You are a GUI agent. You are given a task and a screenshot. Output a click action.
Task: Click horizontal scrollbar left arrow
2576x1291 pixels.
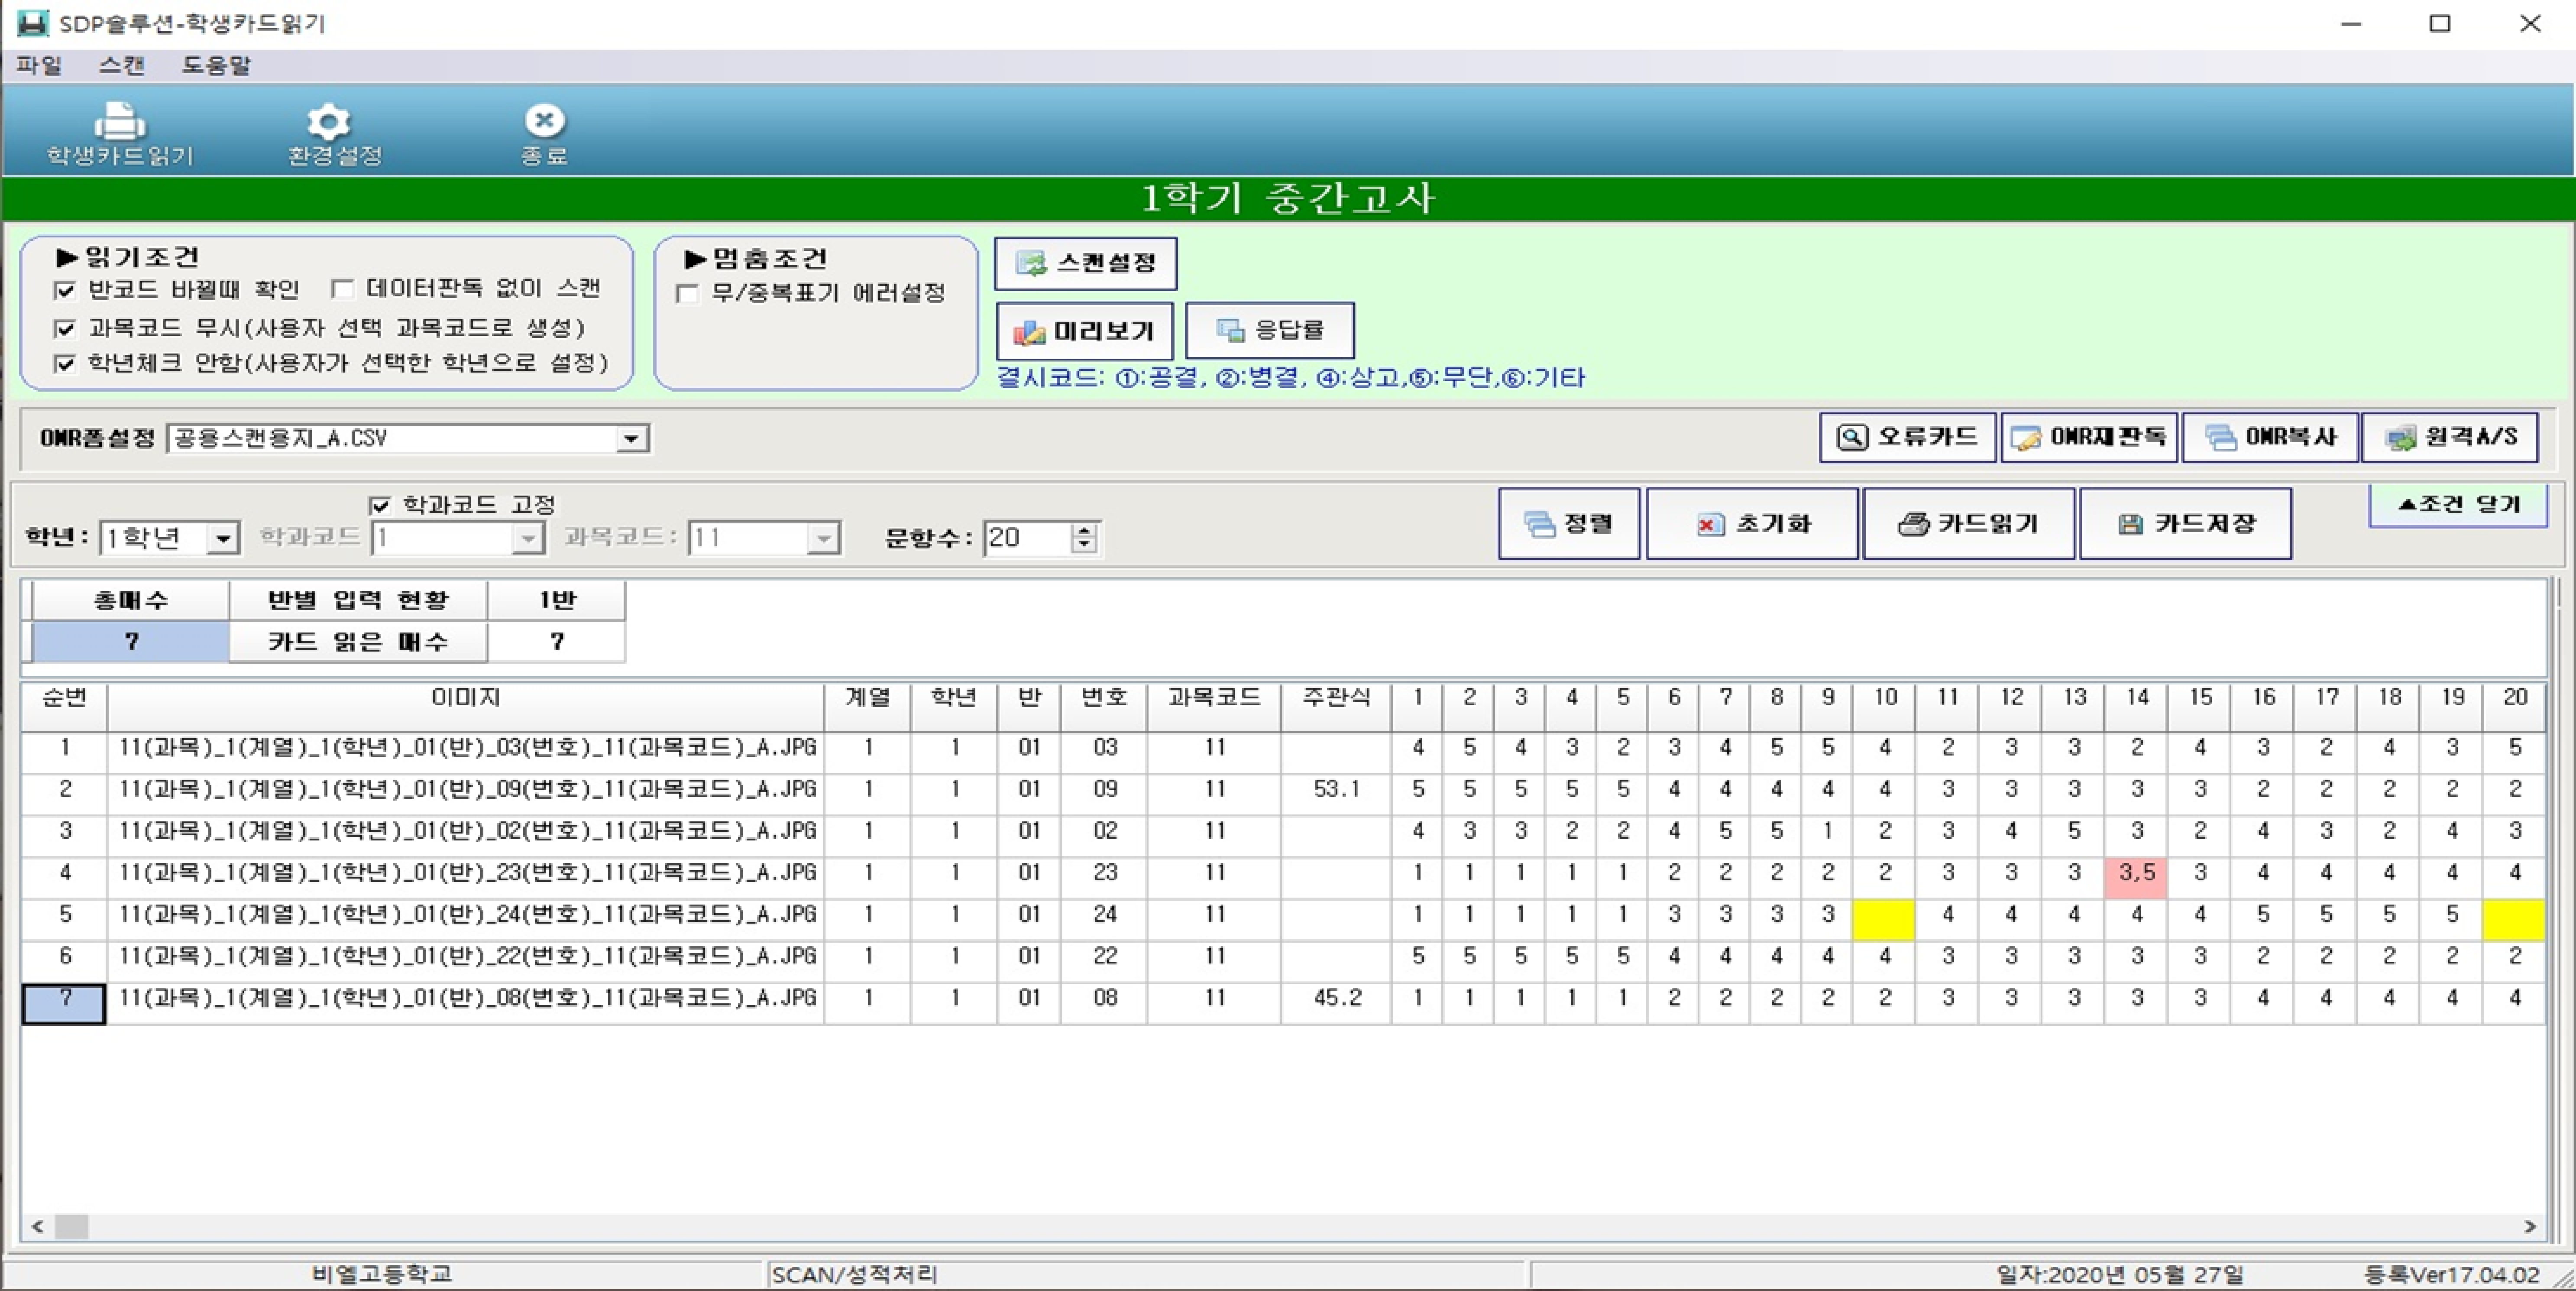coord(38,1226)
